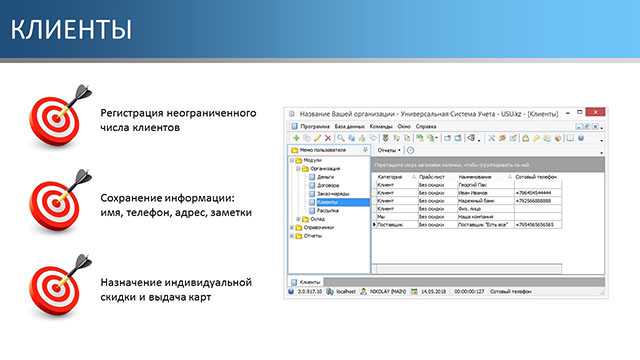Click the yellow key icon in the toolbar

pos(536,138)
